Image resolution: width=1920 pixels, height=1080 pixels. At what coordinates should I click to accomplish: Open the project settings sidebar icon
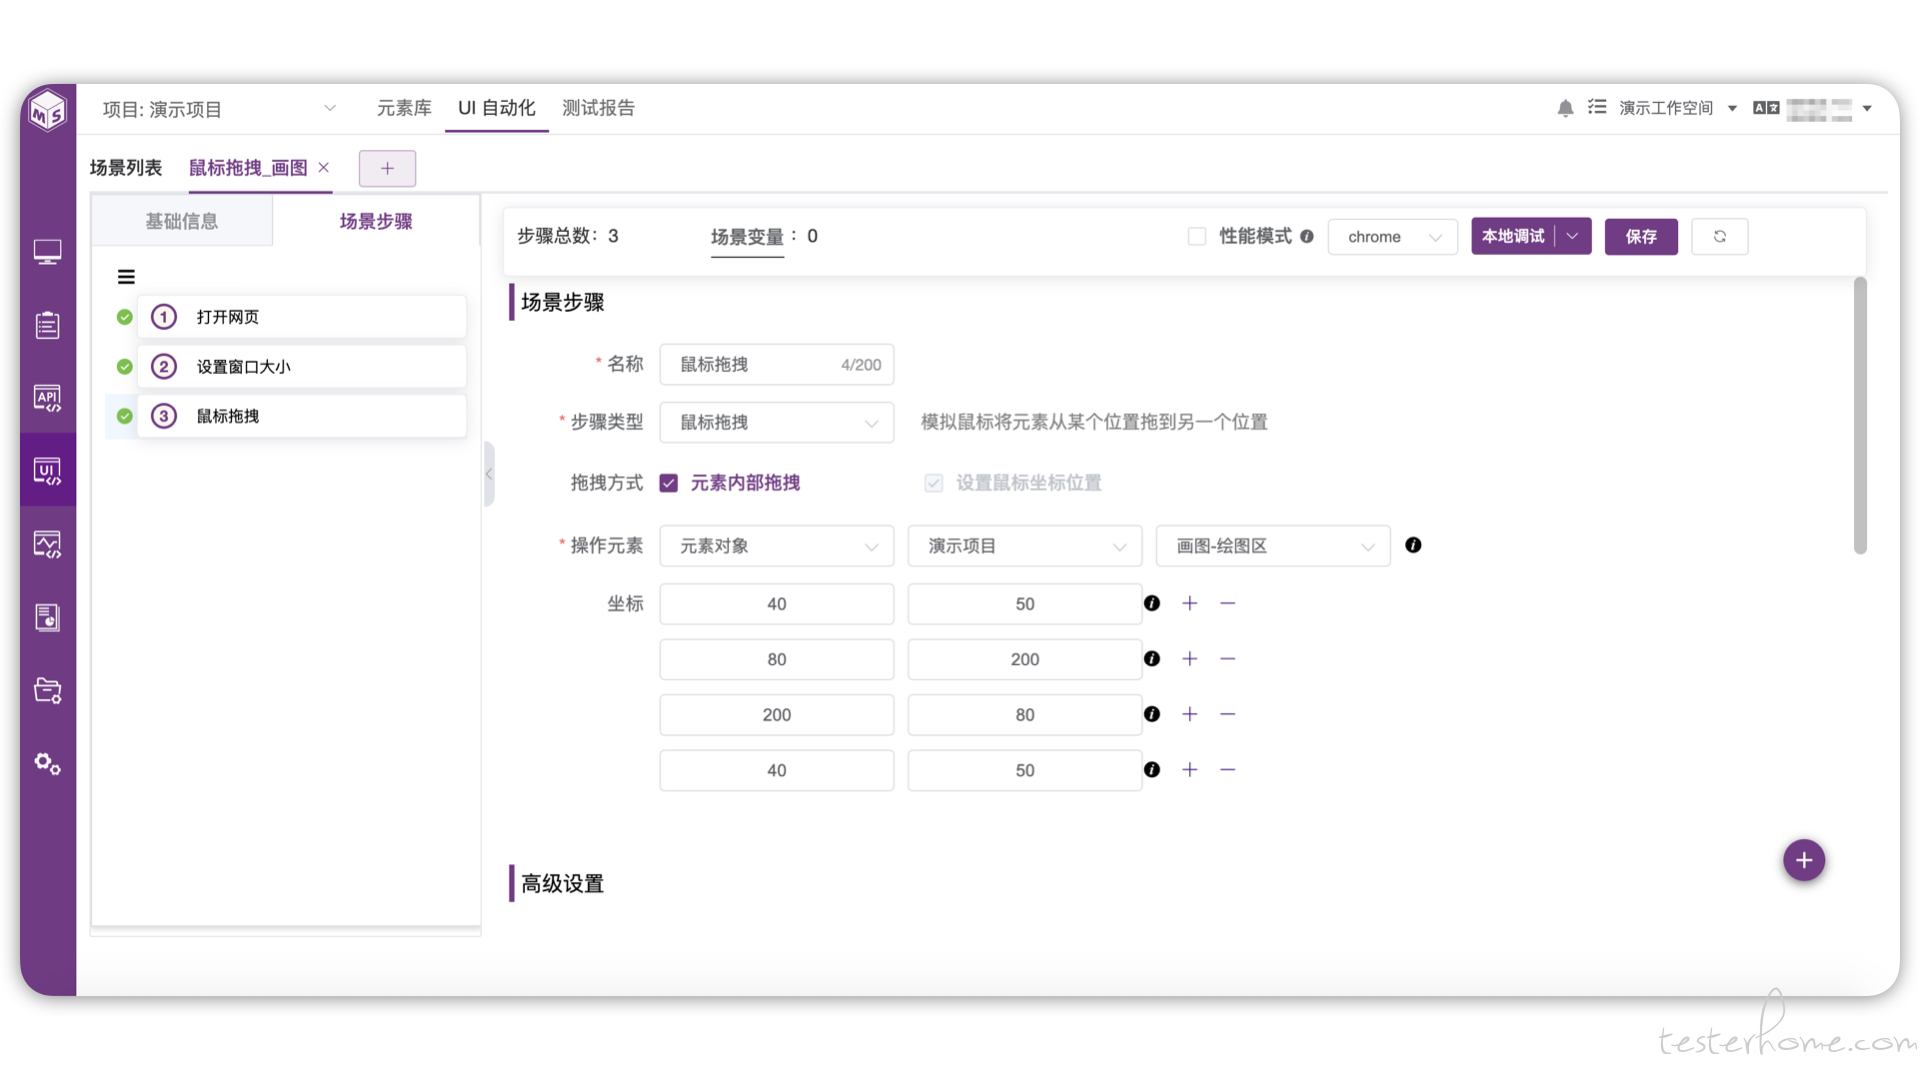pos(47,690)
